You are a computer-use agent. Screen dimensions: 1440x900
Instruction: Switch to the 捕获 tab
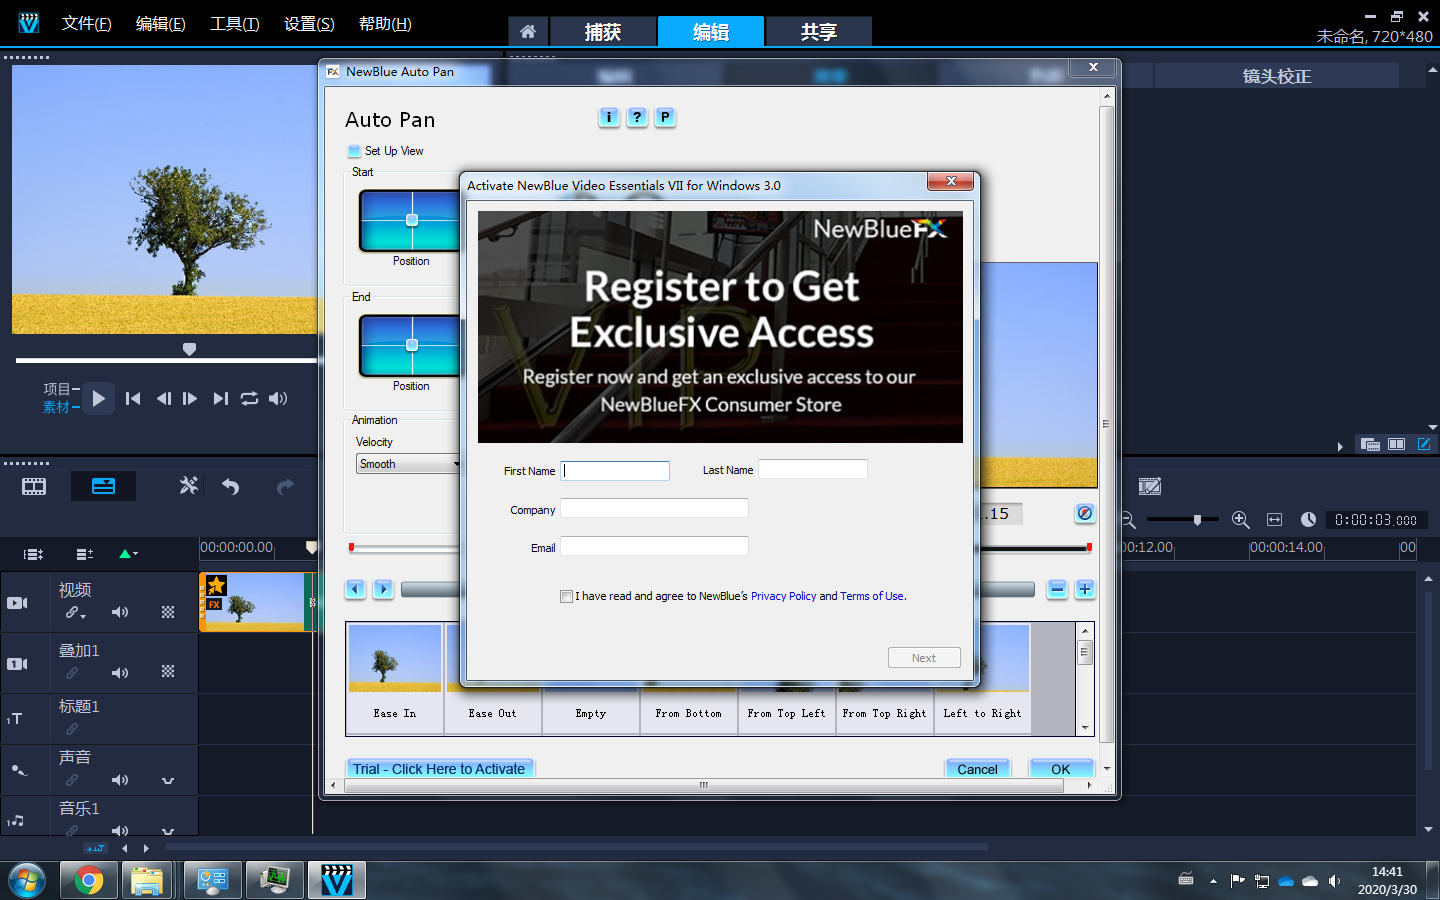click(x=603, y=32)
